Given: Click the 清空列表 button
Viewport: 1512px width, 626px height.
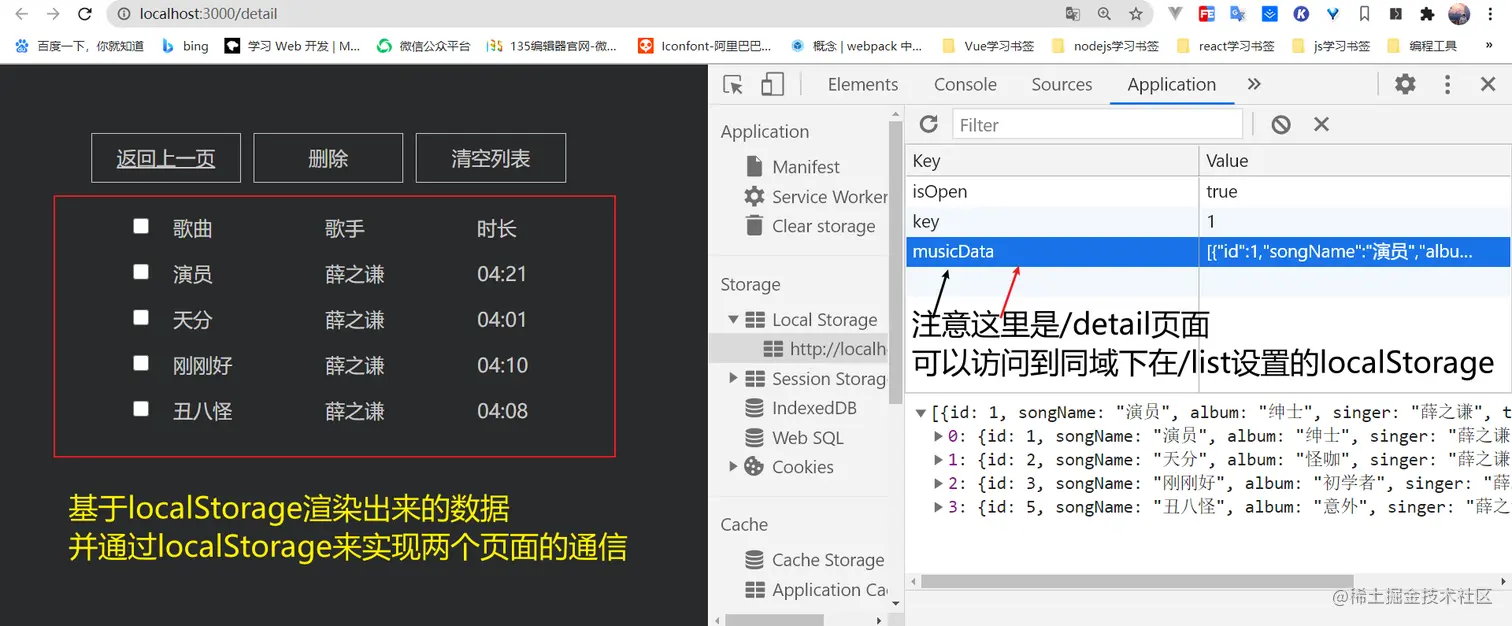Looking at the screenshot, I should tap(491, 158).
